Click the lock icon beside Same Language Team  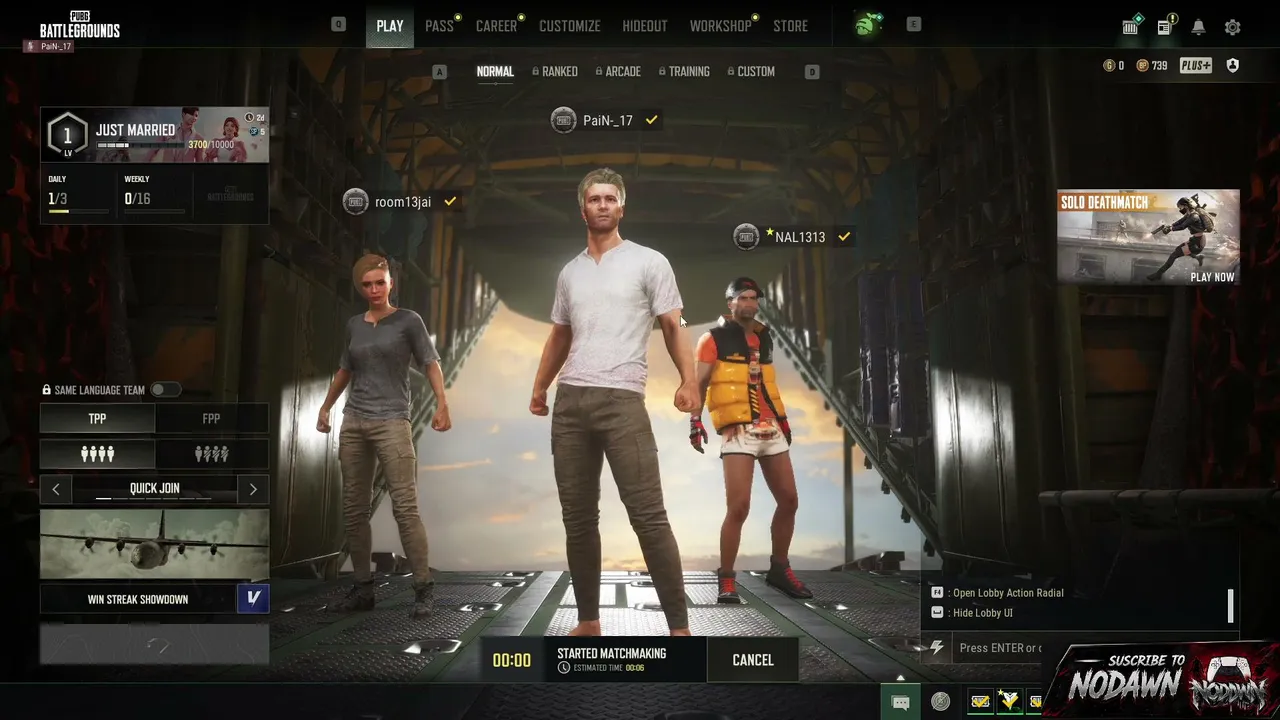point(46,390)
